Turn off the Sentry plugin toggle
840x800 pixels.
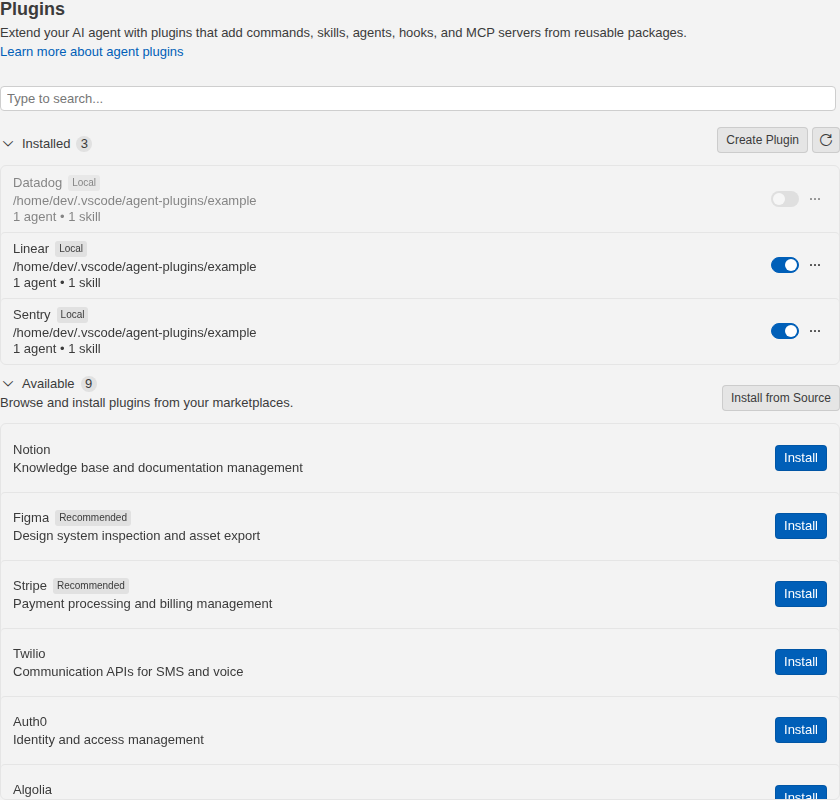[x=785, y=331]
